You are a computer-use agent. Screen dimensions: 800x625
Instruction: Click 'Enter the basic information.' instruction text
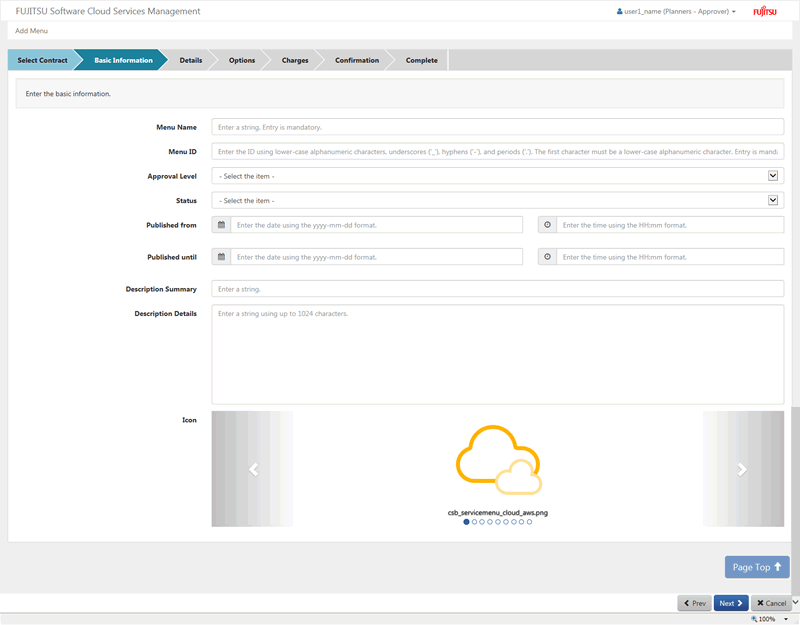click(x=68, y=94)
